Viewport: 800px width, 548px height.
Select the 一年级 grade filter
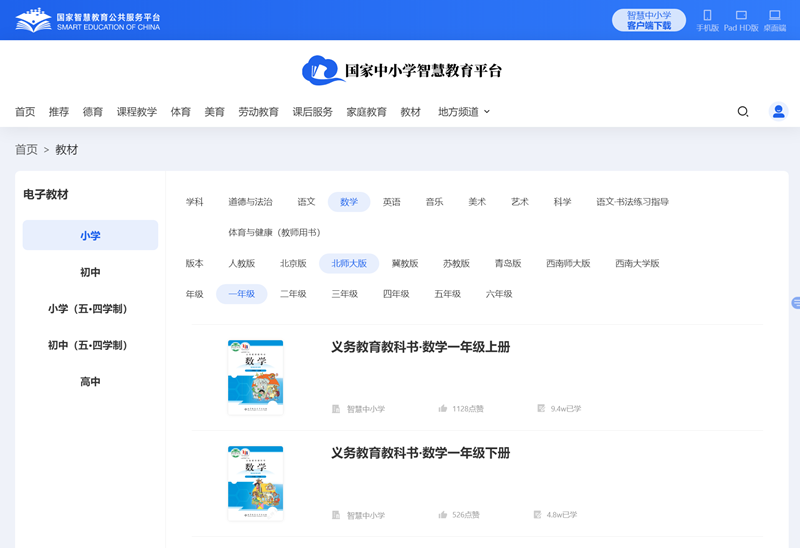[241, 294]
